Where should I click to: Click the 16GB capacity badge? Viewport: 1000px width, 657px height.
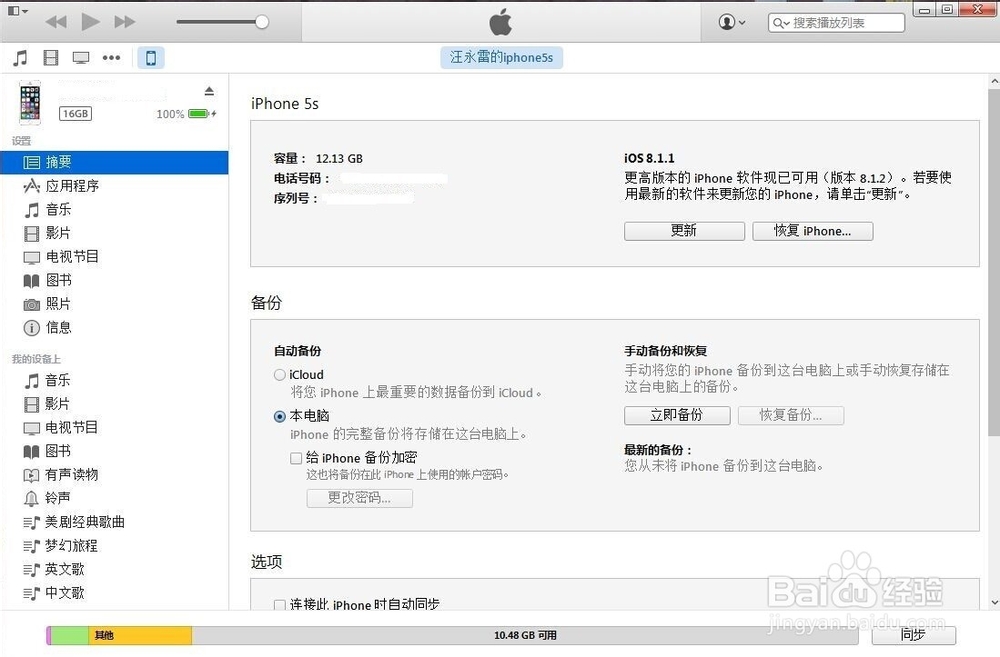coord(75,114)
